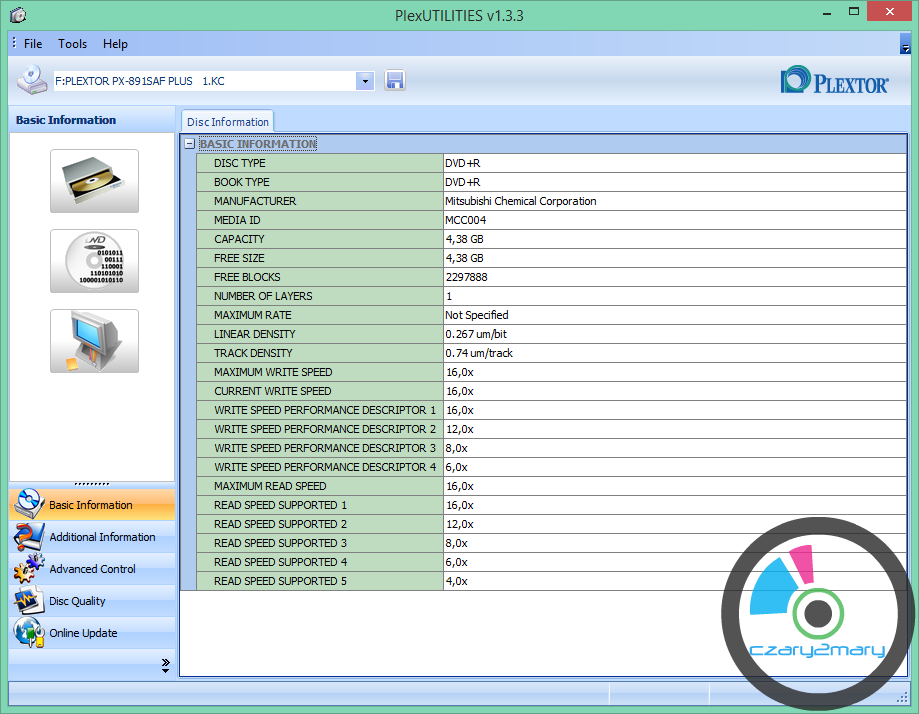Open Advanced Control panel
This screenshot has height=714, width=919.
92,569
